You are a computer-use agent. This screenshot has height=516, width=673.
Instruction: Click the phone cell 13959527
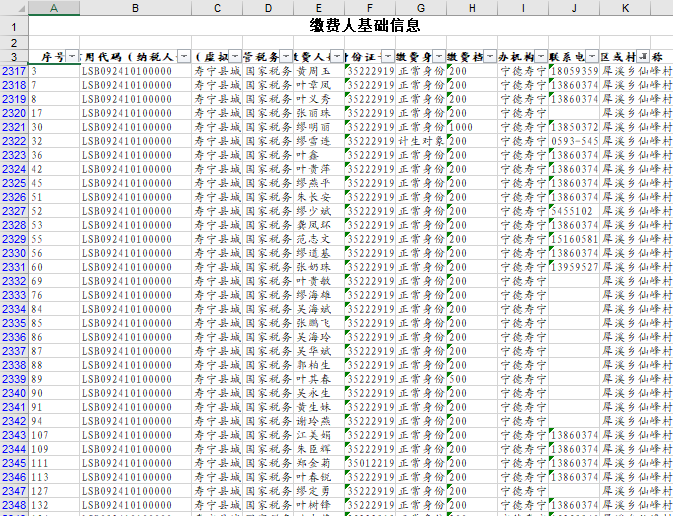(x=575, y=267)
